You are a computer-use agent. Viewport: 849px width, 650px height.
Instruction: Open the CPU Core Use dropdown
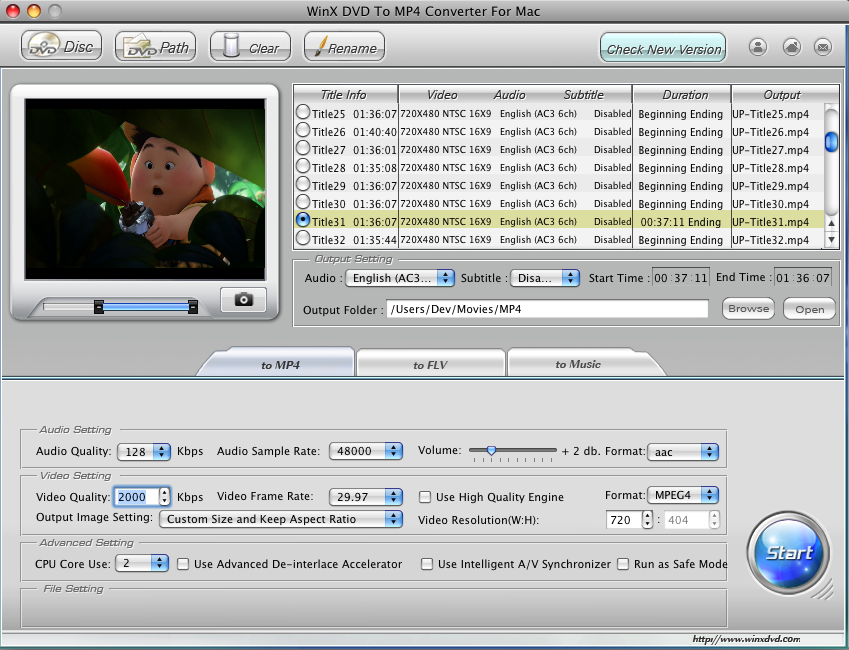(142, 563)
